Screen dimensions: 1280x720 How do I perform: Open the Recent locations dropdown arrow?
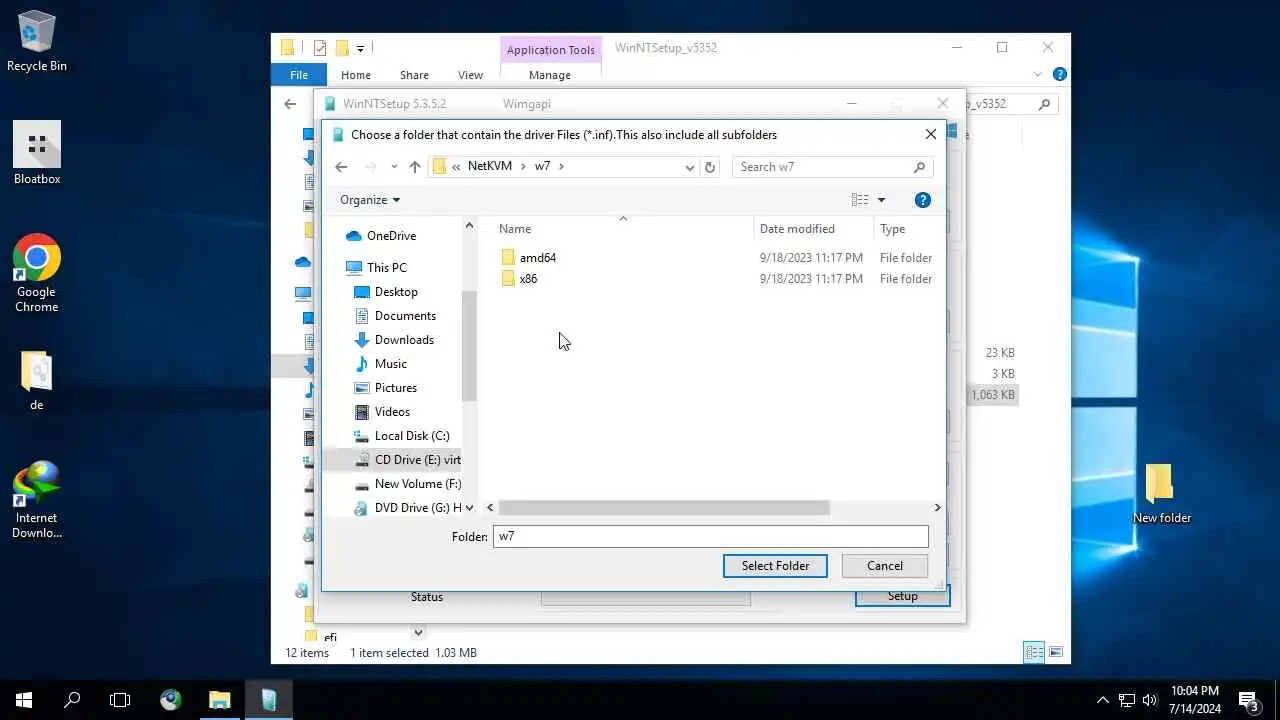click(394, 167)
